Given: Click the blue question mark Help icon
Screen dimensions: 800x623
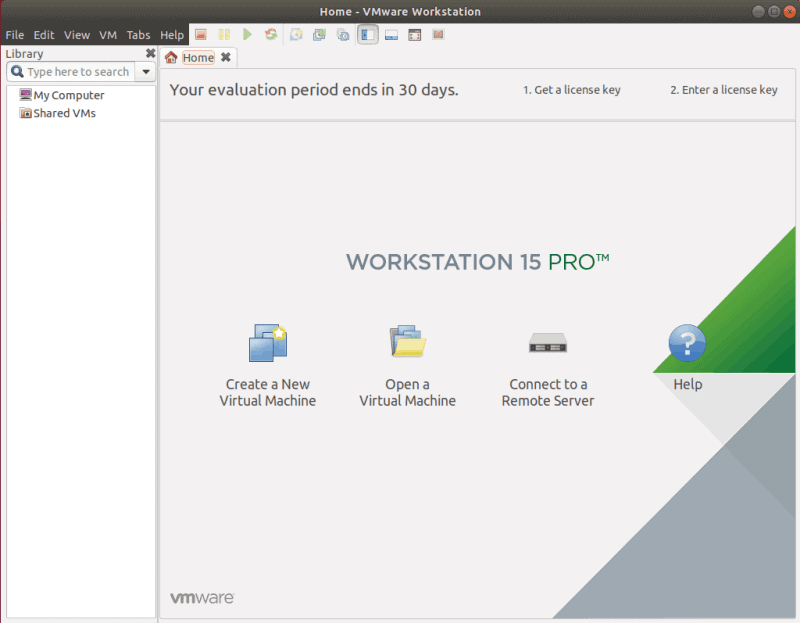Looking at the screenshot, I should [687, 343].
